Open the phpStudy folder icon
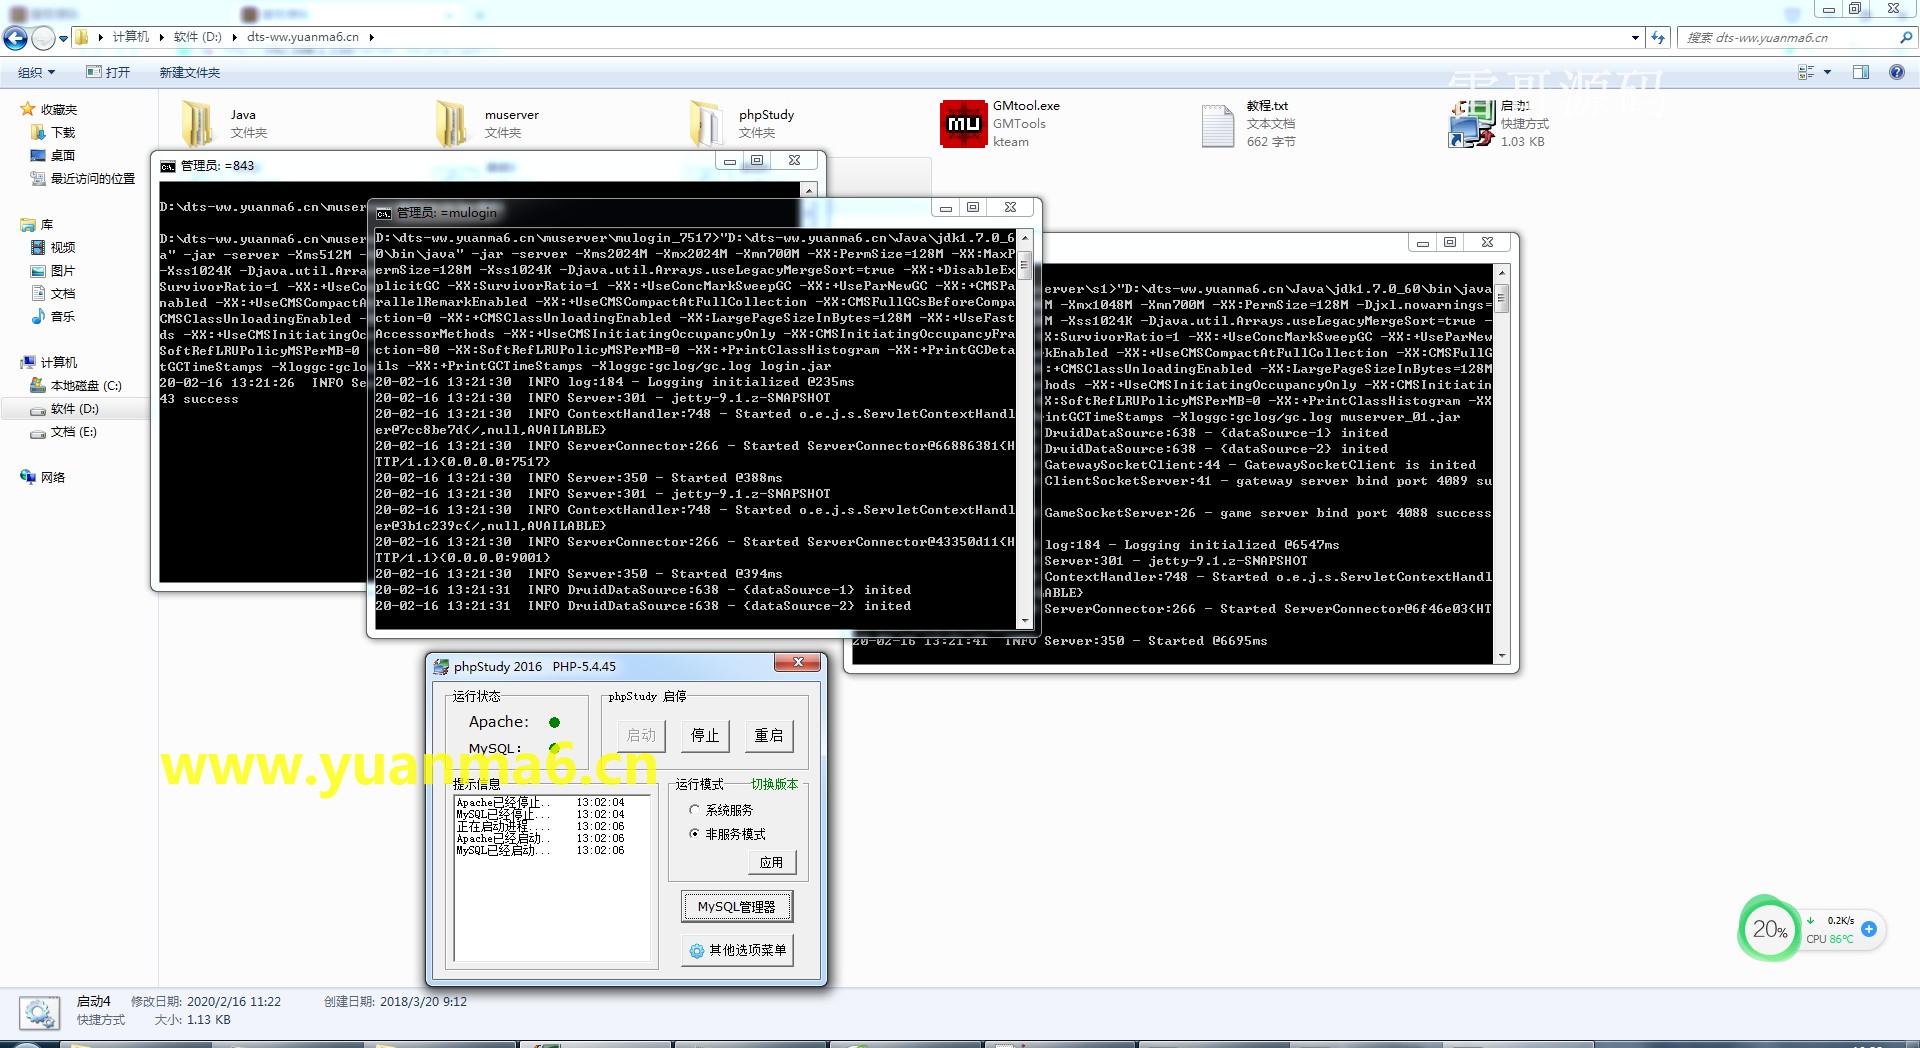Image resolution: width=1920 pixels, height=1048 pixels. pyautogui.click(x=705, y=122)
